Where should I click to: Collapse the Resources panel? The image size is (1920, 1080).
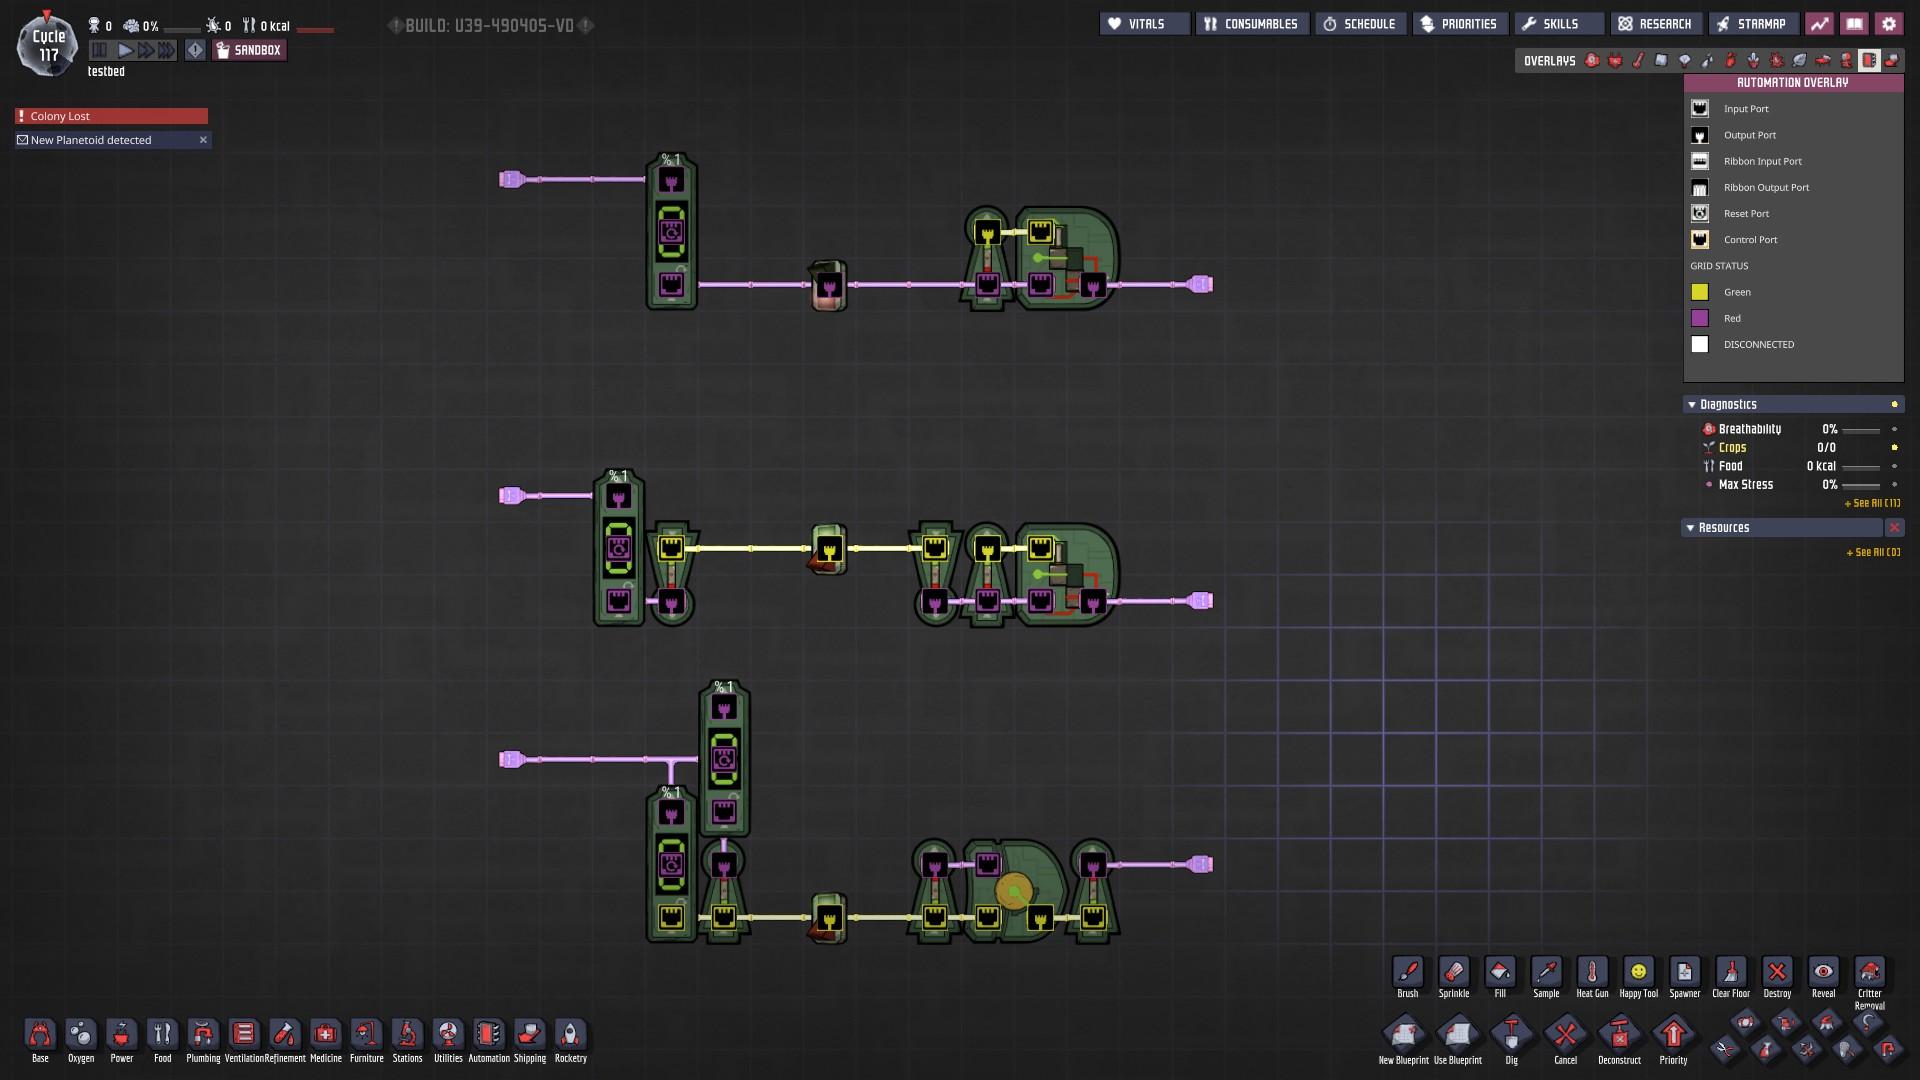(1691, 528)
